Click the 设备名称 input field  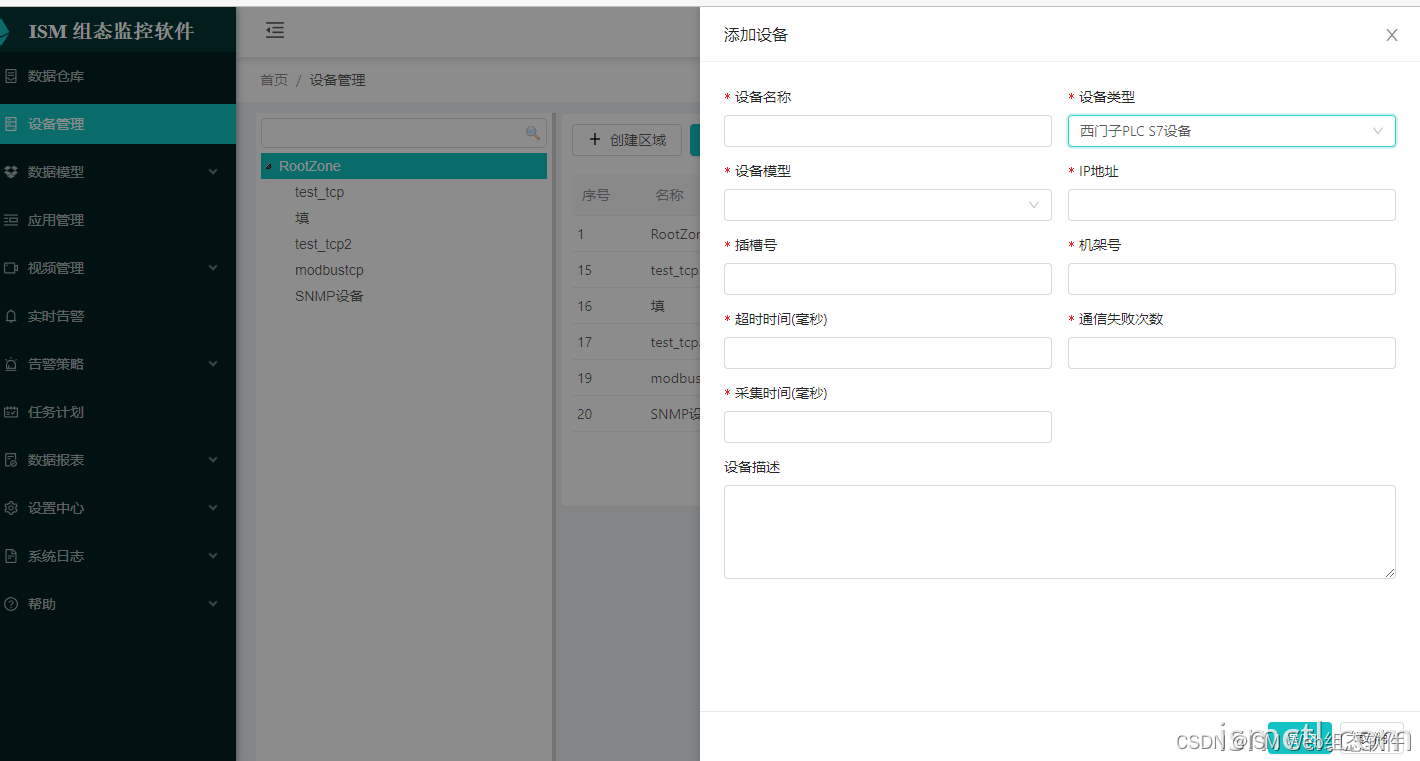pos(888,131)
